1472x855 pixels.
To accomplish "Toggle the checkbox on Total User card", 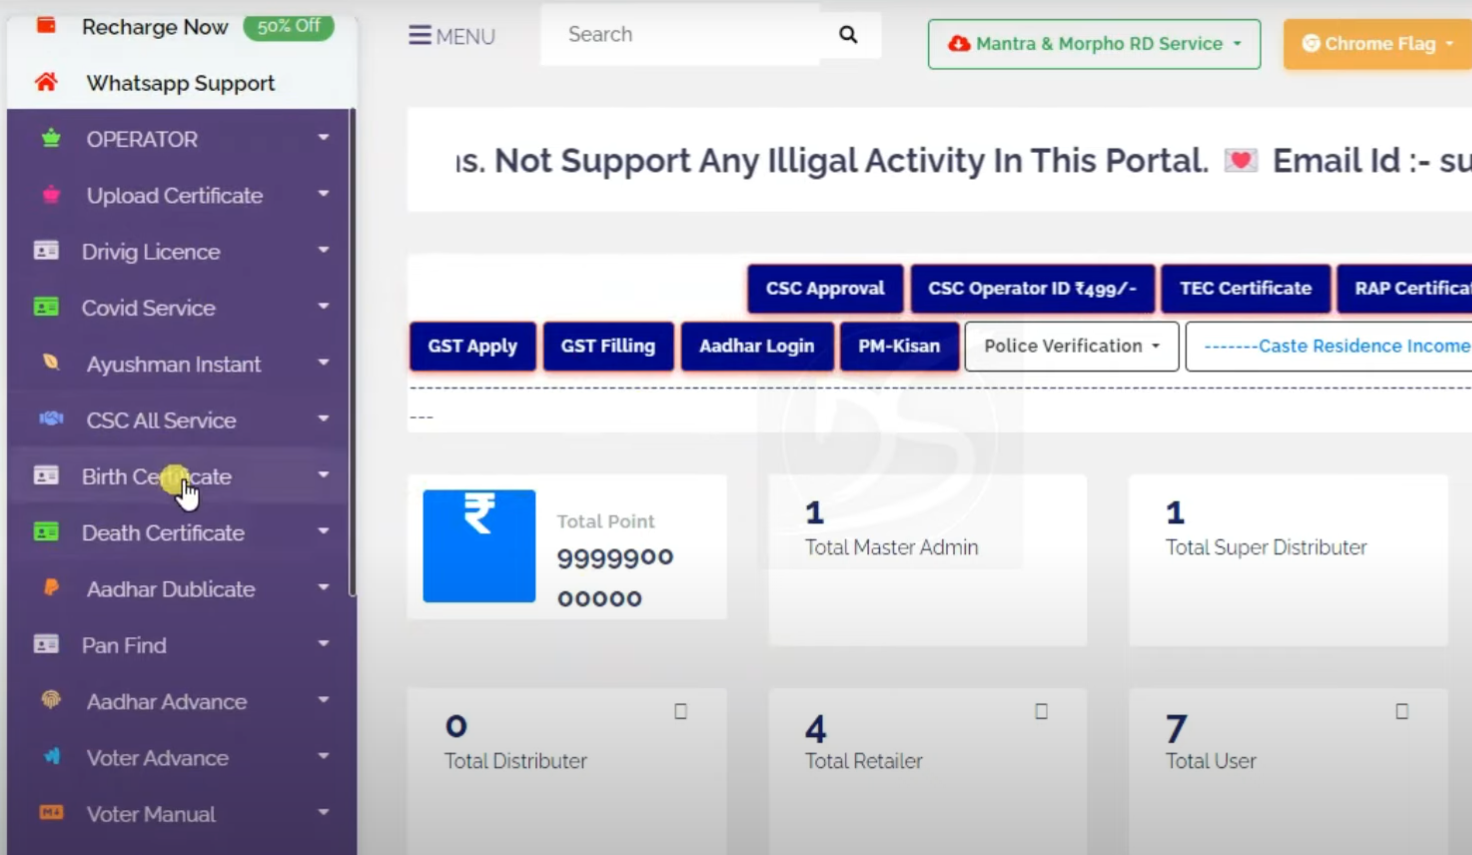I will tap(1402, 712).
